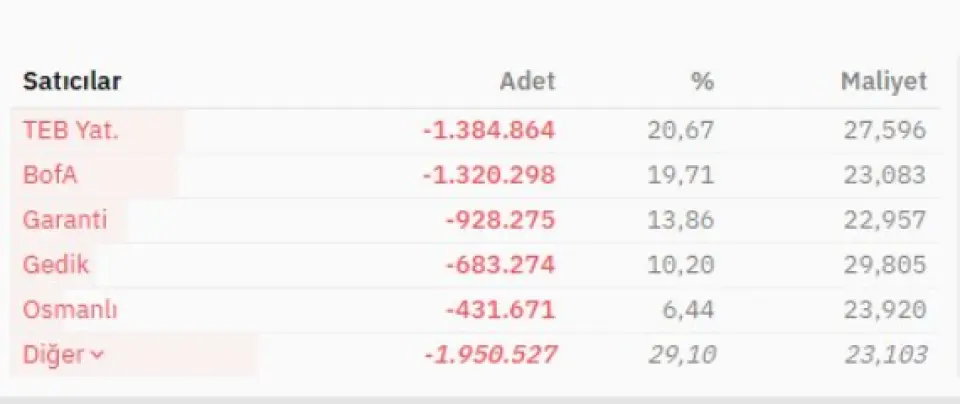Open the Osmanlı seller entry

click(70, 310)
